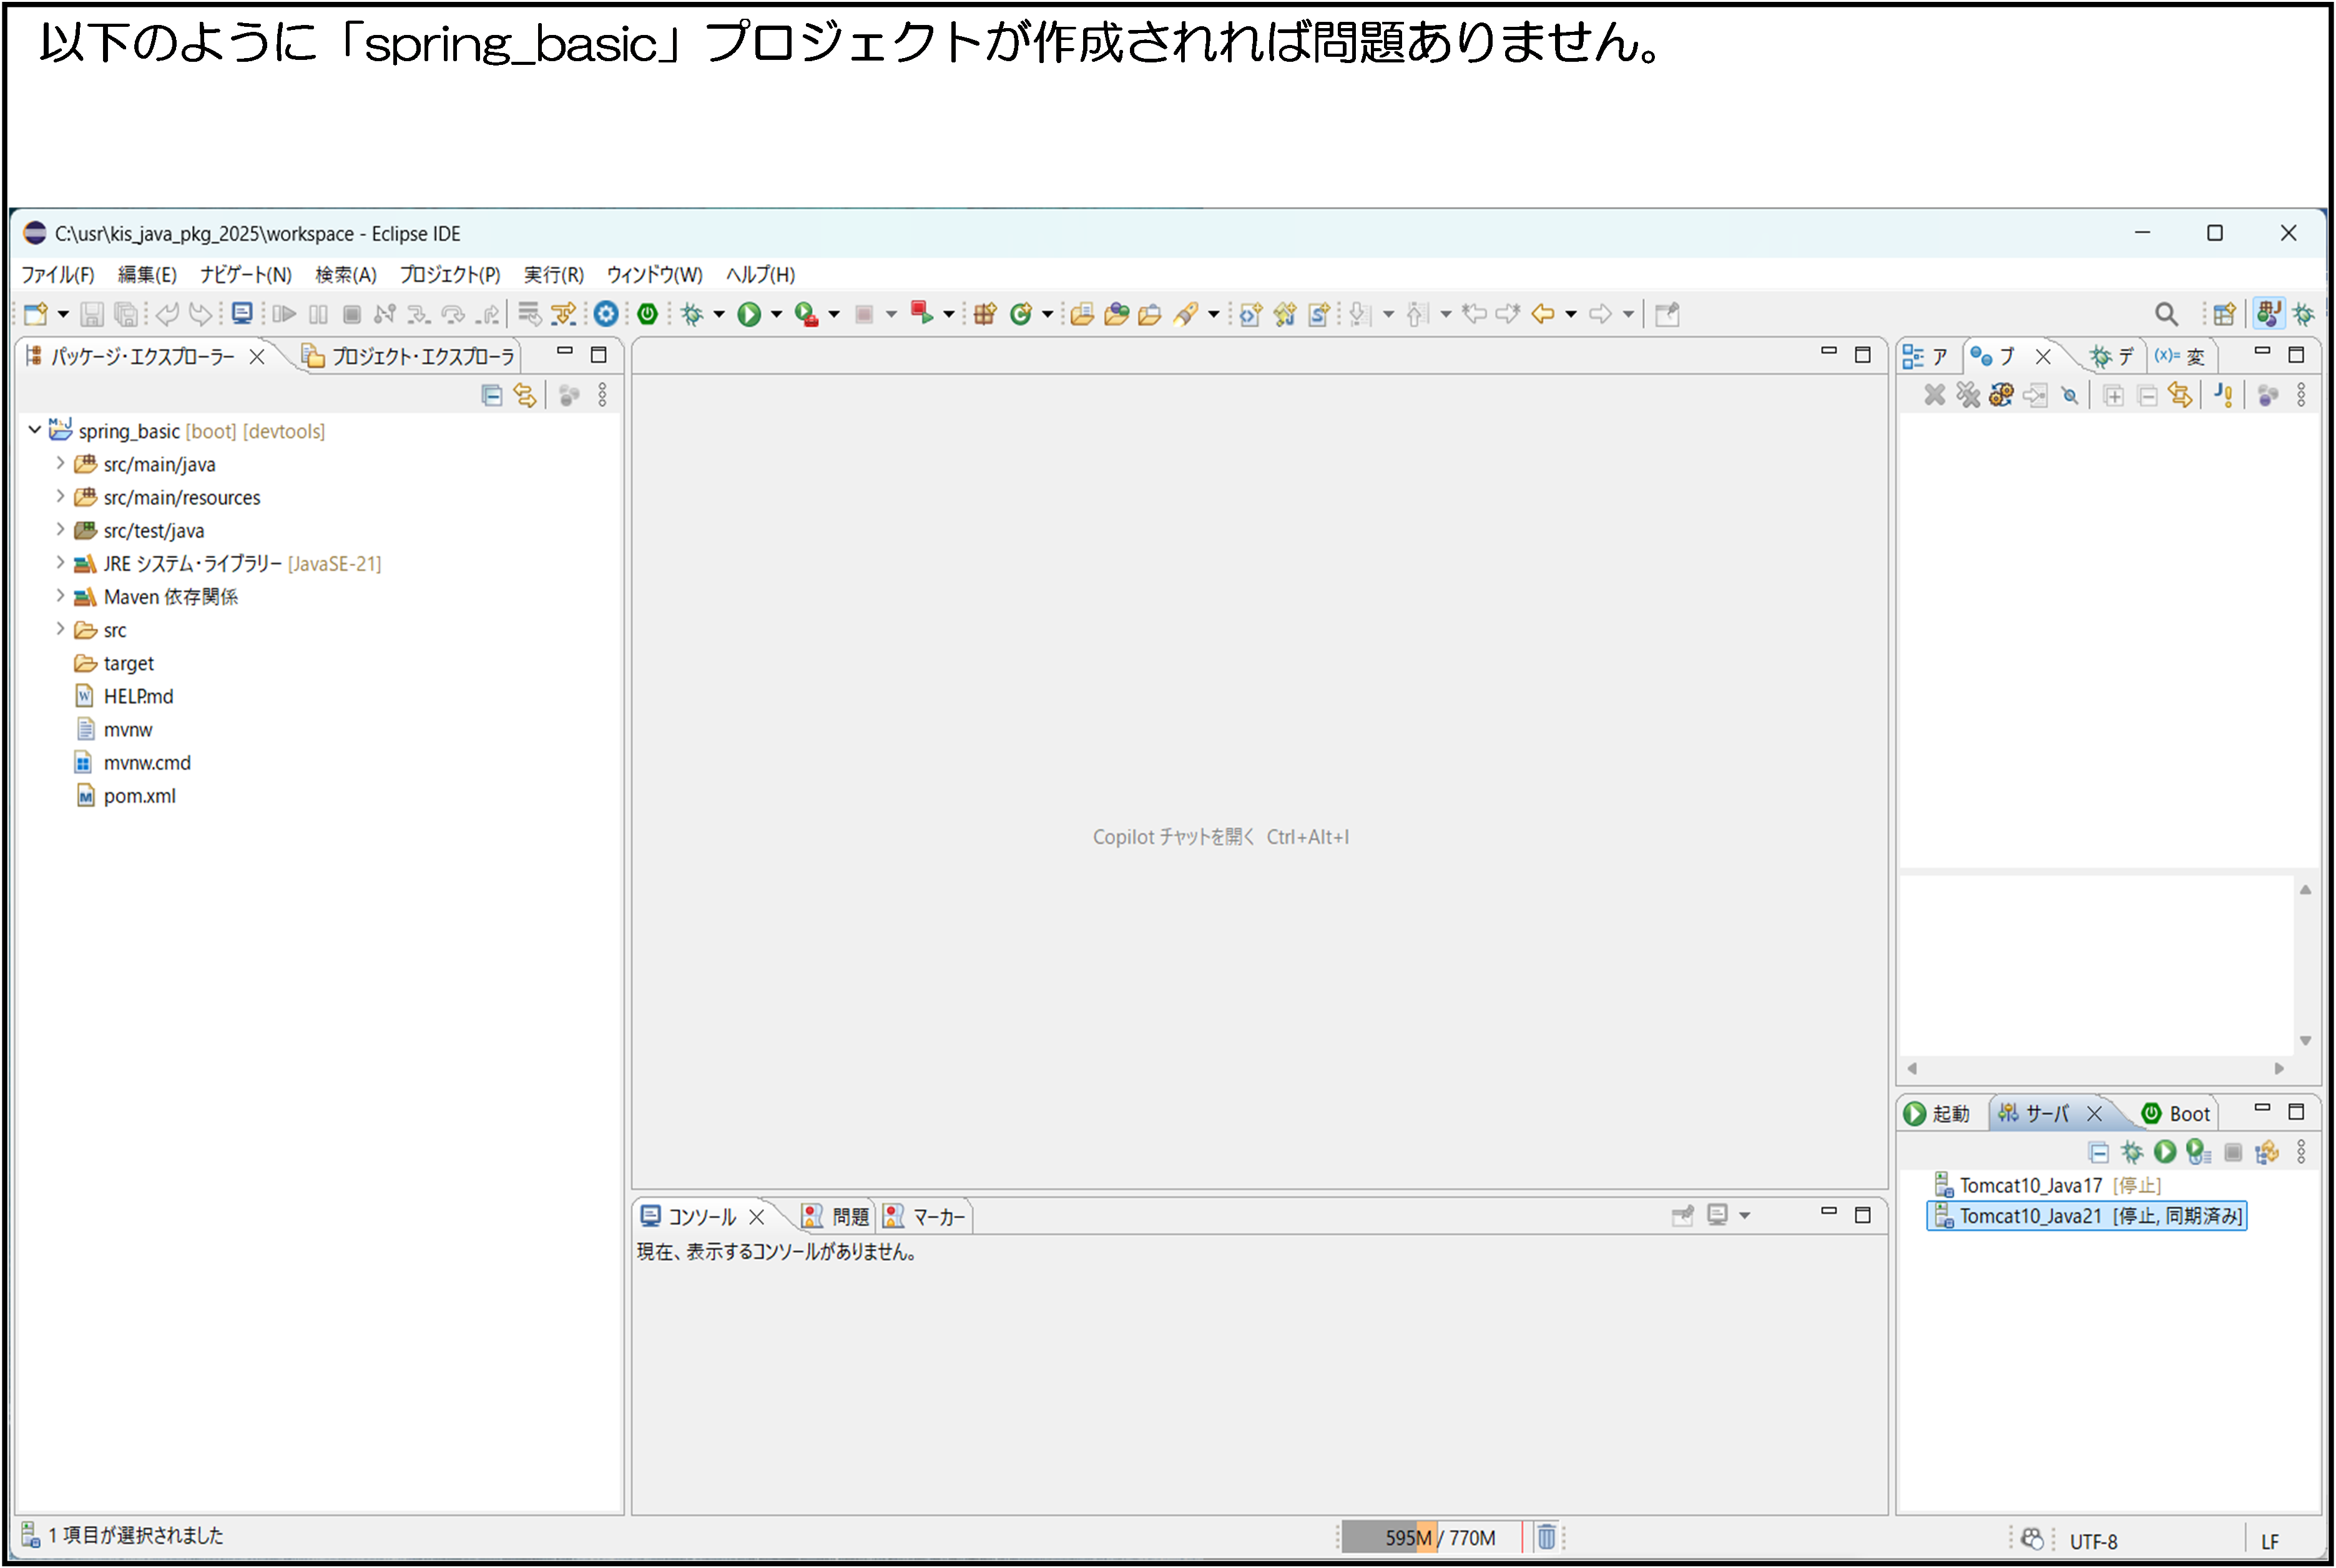This screenshot has height=1568, width=2336.
Task: Click Collapse All in Package Explorer
Action: (491, 396)
